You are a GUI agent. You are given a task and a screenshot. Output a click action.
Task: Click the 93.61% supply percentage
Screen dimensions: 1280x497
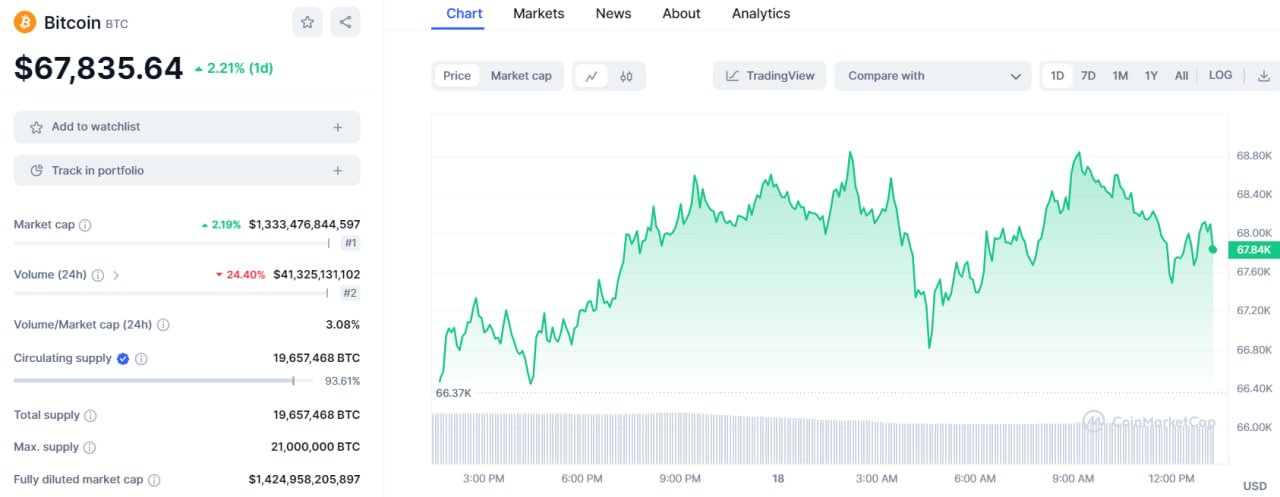click(342, 381)
